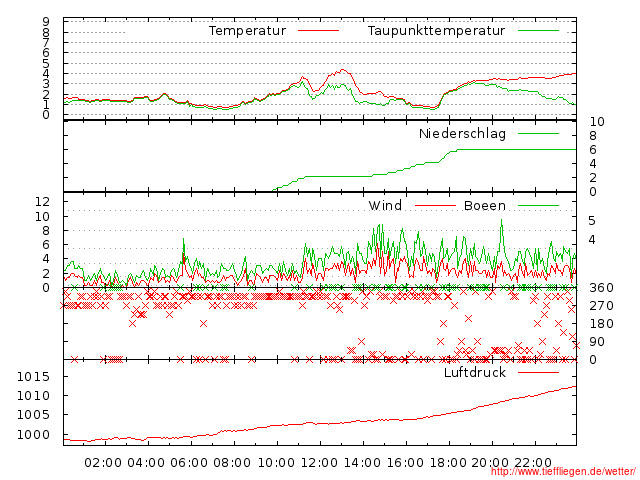Click the red line sample beside Wind
640x480 pixels.
click(435, 206)
